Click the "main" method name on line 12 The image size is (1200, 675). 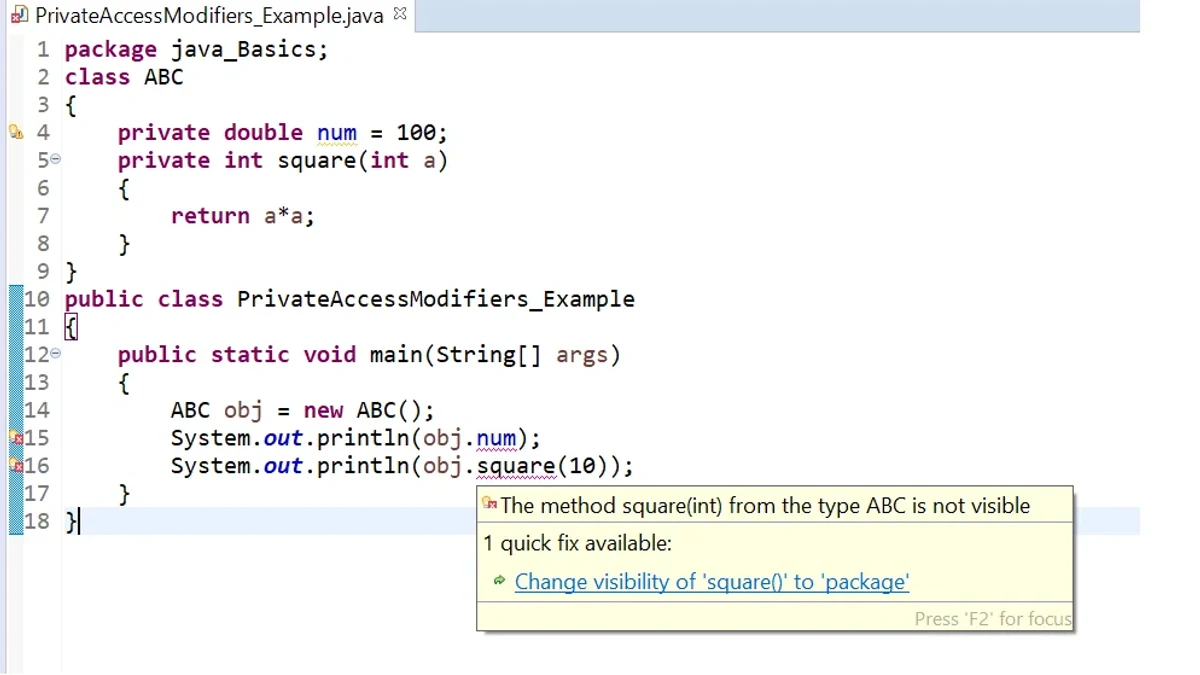396,355
